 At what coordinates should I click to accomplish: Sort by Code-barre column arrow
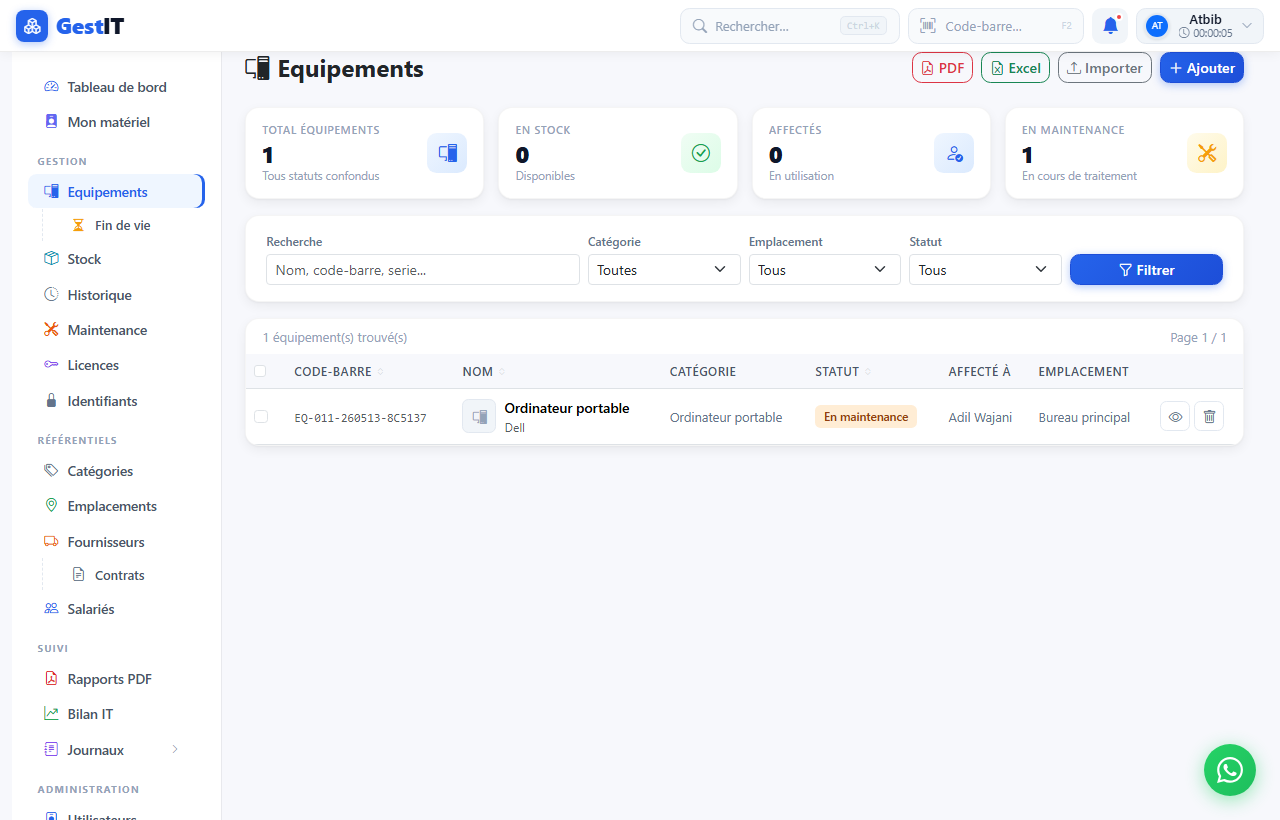tap(380, 372)
